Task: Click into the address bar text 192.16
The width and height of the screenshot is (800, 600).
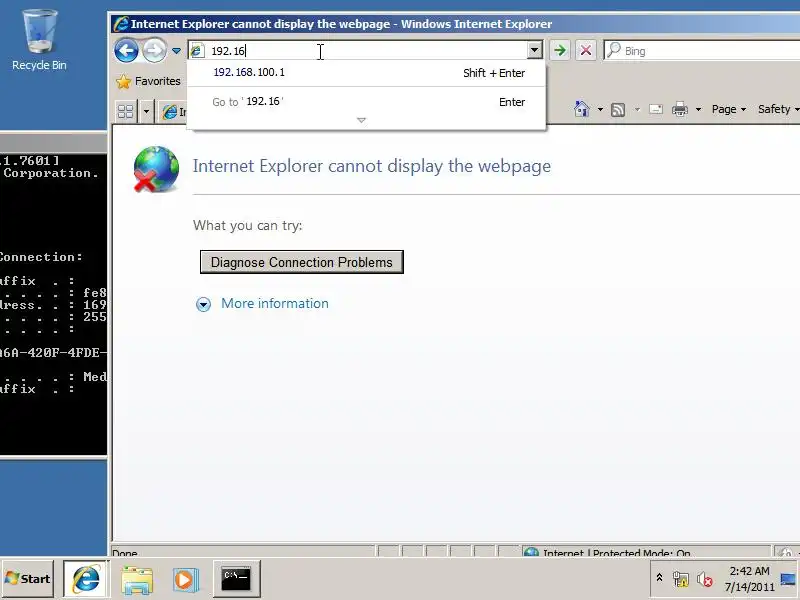Action: 229,51
